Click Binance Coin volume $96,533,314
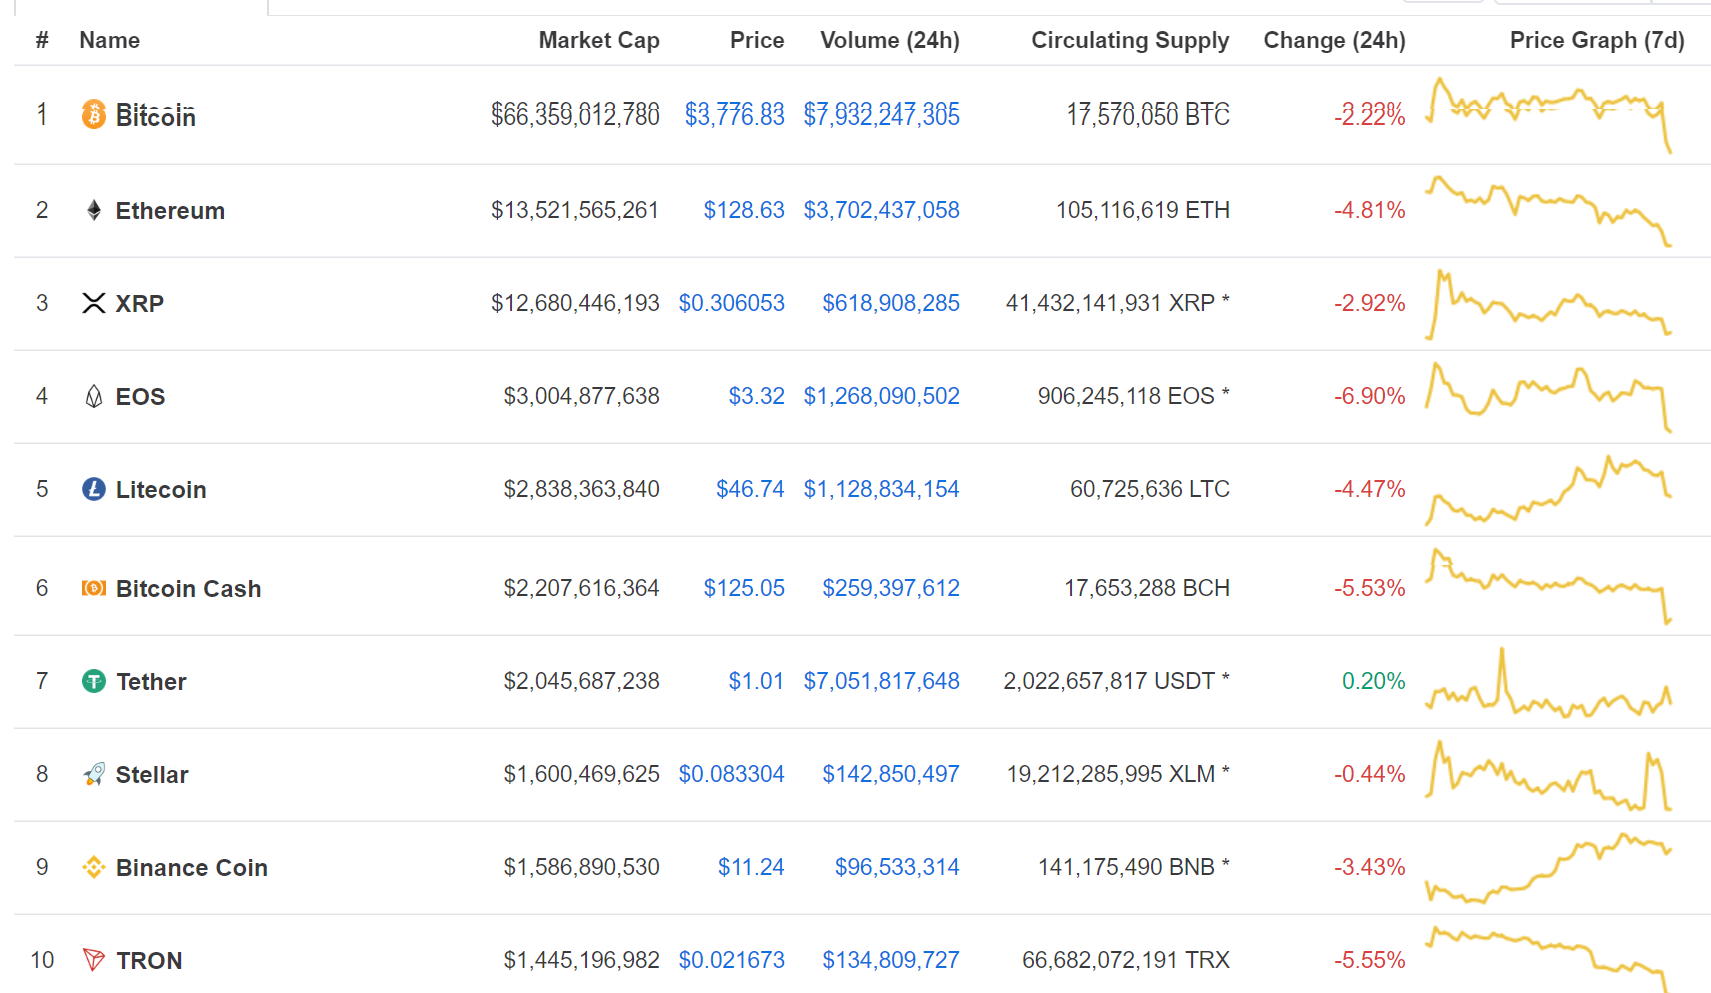 point(897,867)
